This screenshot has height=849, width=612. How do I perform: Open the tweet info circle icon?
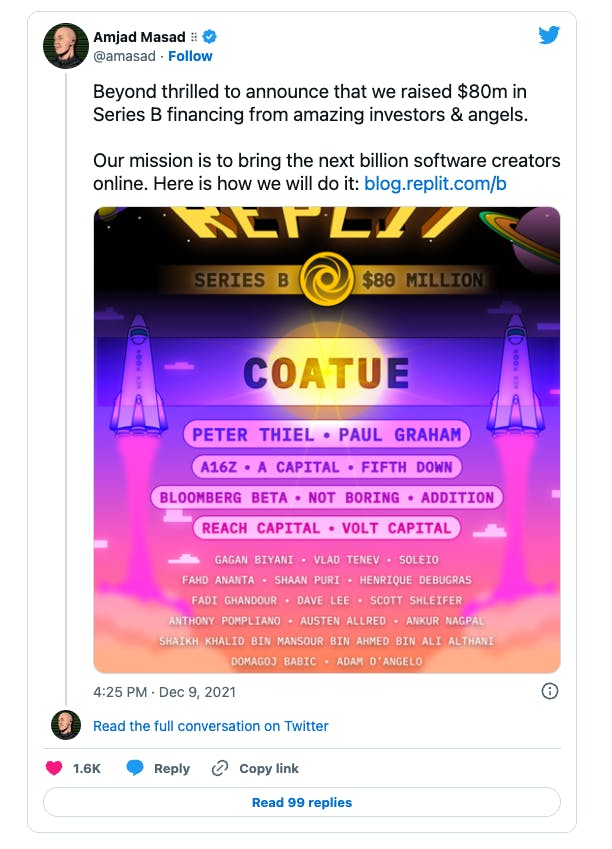point(549,691)
